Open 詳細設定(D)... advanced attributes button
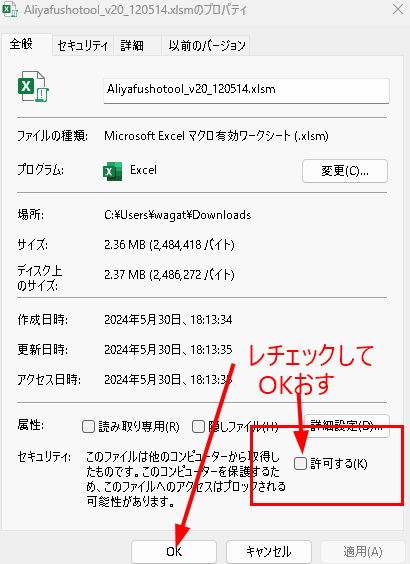The height and width of the screenshot is (564, 410). pos(347,426)
